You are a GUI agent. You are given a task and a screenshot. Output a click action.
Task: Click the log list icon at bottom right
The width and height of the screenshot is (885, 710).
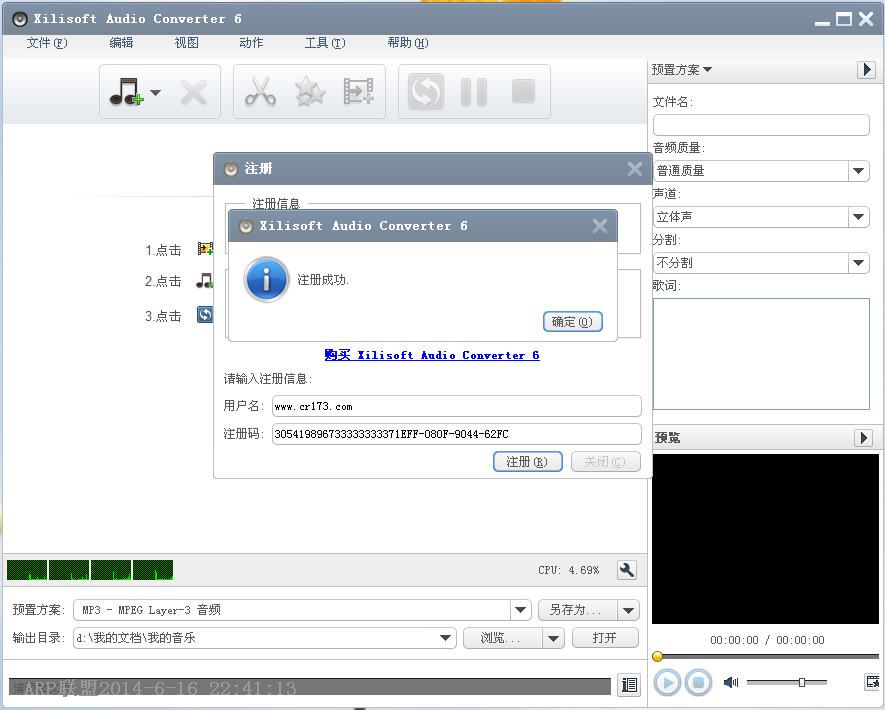(630, 685)
